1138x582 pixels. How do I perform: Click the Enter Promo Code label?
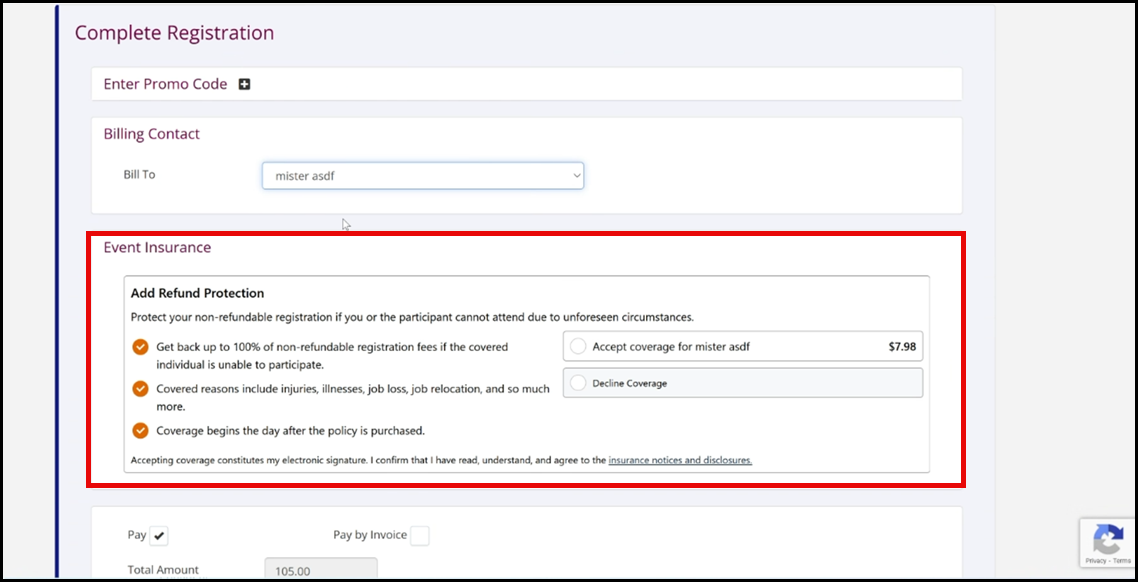(165, 84)
